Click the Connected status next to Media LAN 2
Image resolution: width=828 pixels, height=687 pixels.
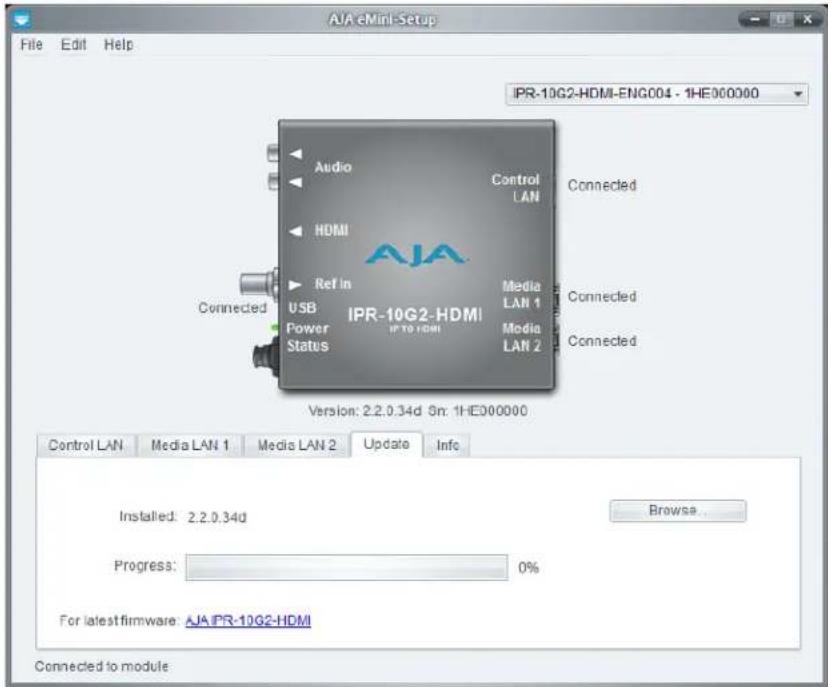(602, 341)
